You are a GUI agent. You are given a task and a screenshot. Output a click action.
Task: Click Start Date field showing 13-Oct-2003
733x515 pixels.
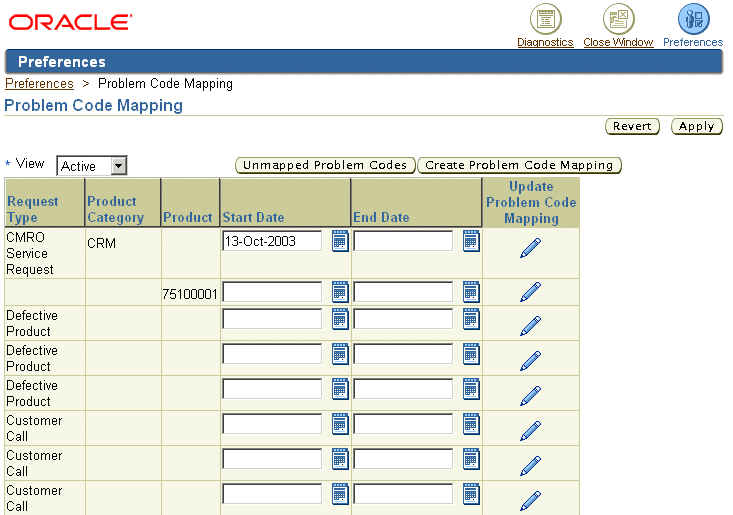coord(272,241)
